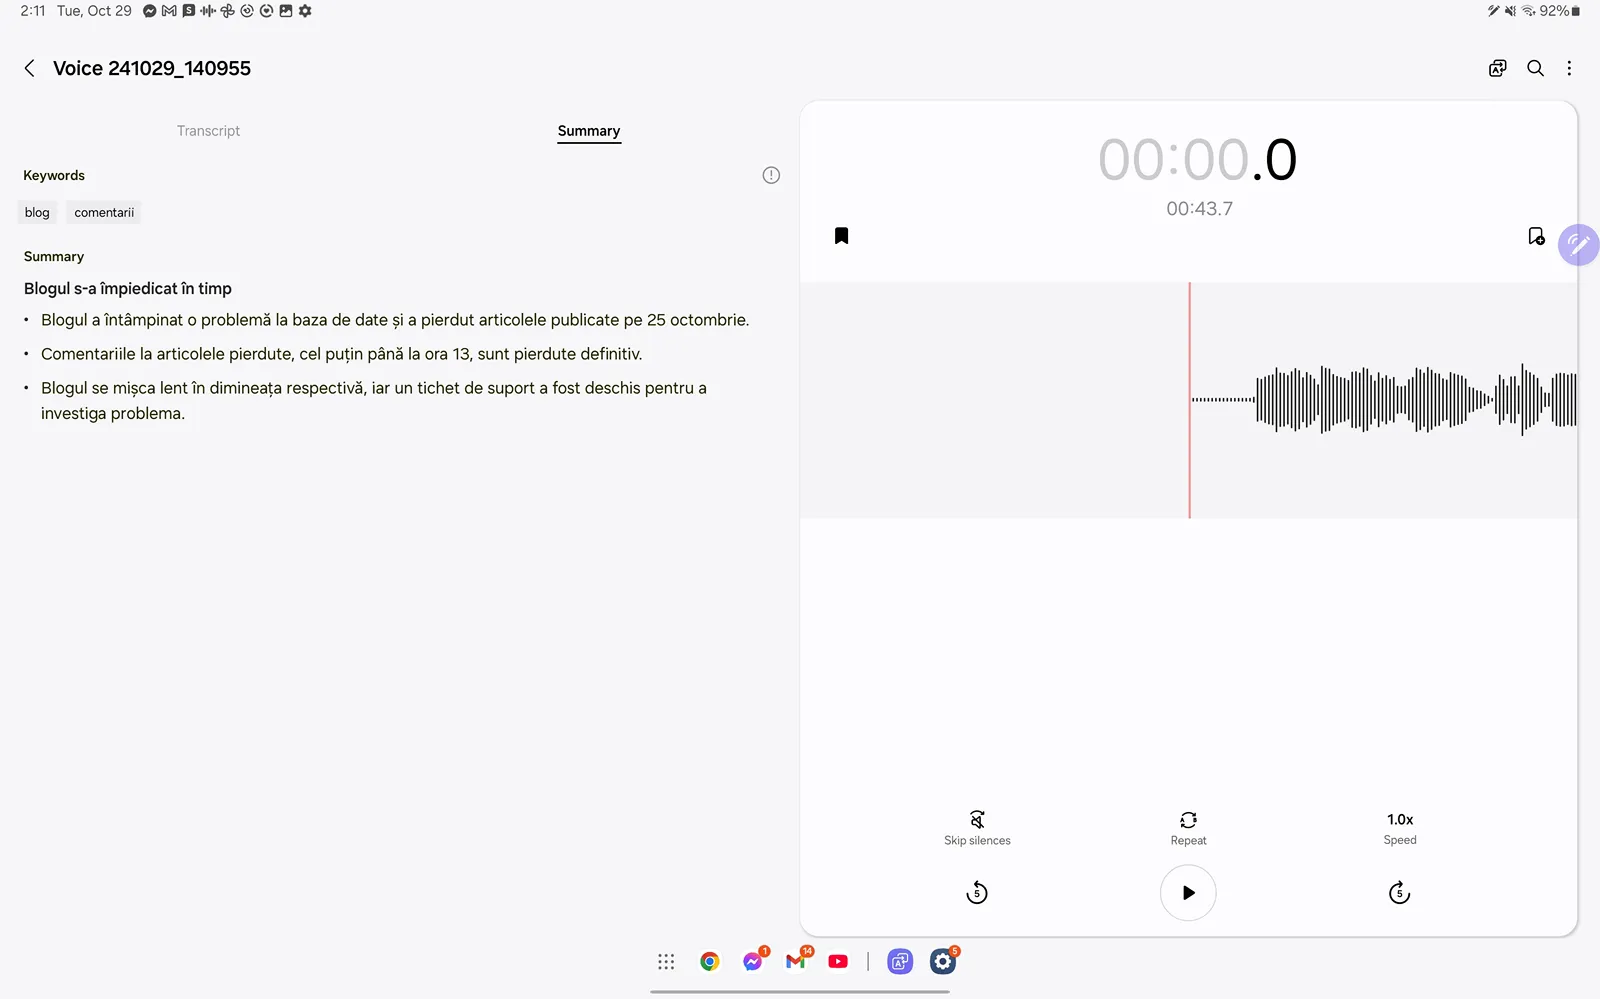Screen dimensions: 1600x999
Task: Open the app drawer grid in taskbar
Action: pos(666,962)
